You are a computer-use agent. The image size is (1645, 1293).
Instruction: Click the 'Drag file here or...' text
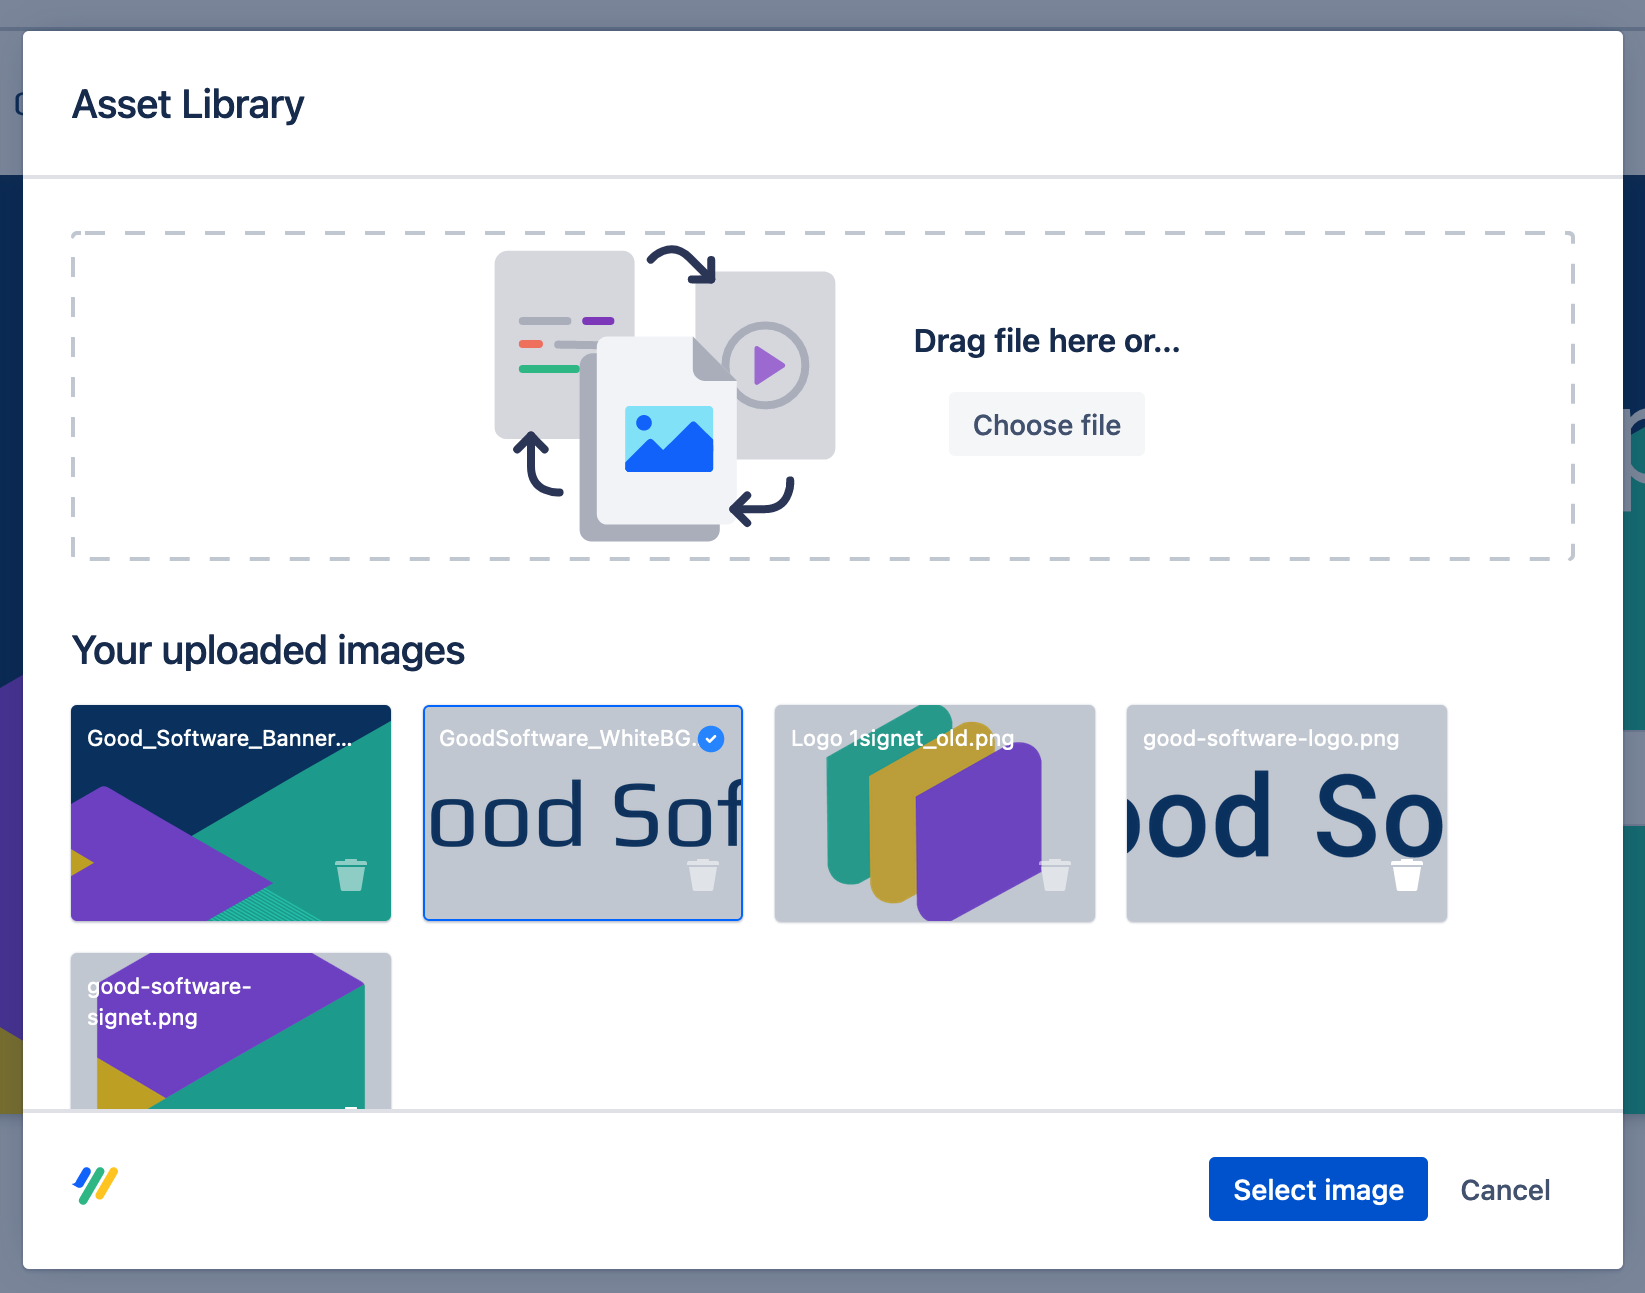coord(1046,341)
